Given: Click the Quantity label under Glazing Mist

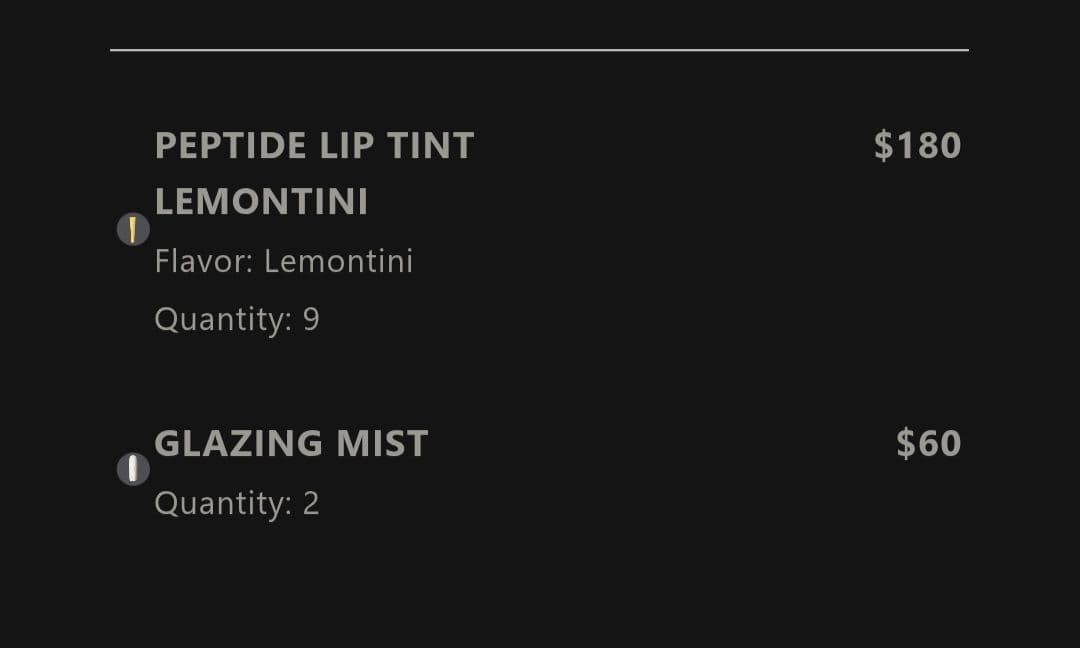Looking at the screenshot, I should (222, 503).
